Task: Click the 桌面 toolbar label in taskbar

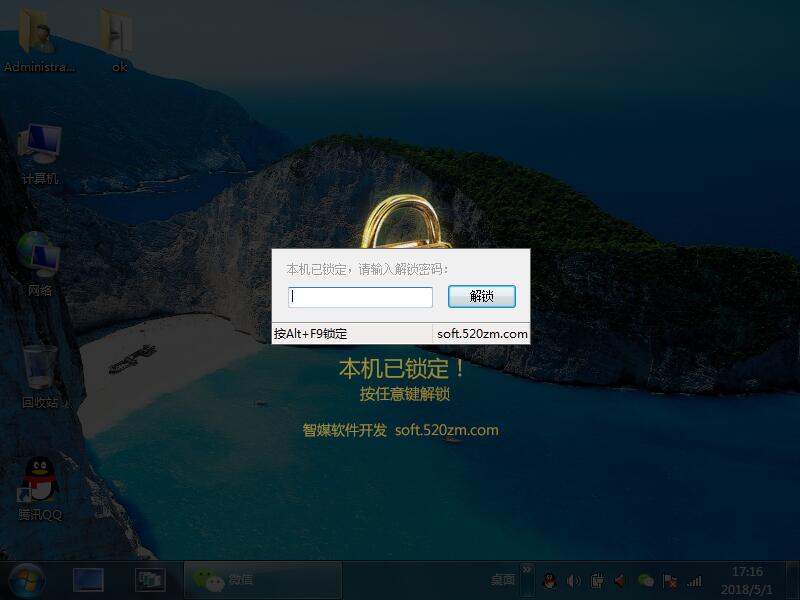Action: coord(502,580)
